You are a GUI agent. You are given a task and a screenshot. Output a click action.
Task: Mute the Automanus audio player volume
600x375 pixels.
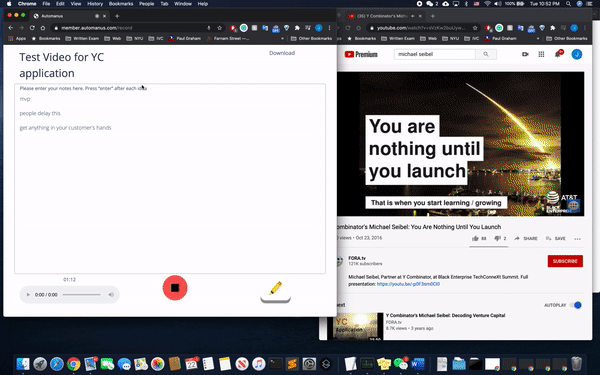click(x=111, y=295)
